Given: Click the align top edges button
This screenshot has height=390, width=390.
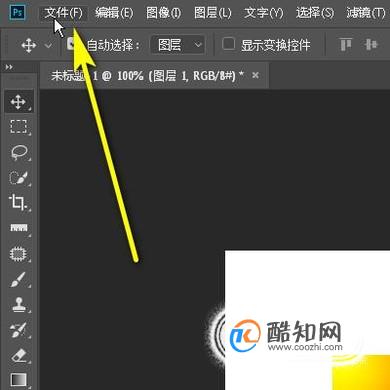Looking at the screenshot, I should click(345, 44).
